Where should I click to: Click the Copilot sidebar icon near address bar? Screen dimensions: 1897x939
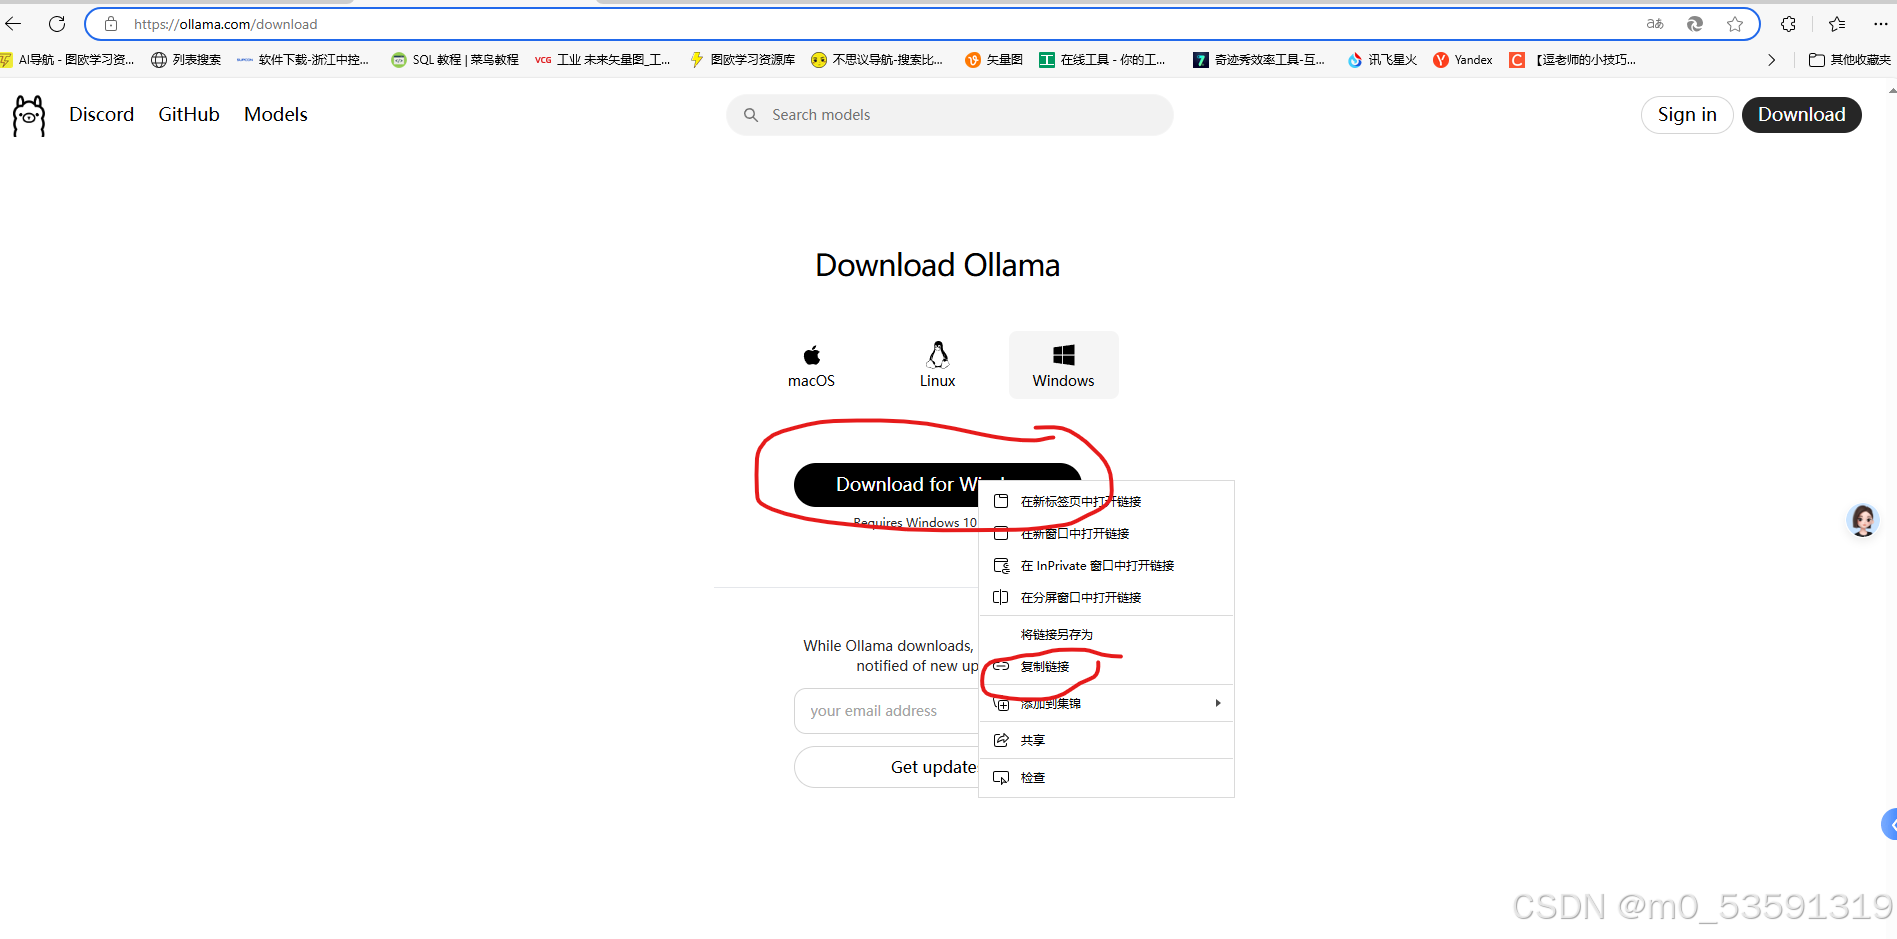click(x=1695, y=24)
